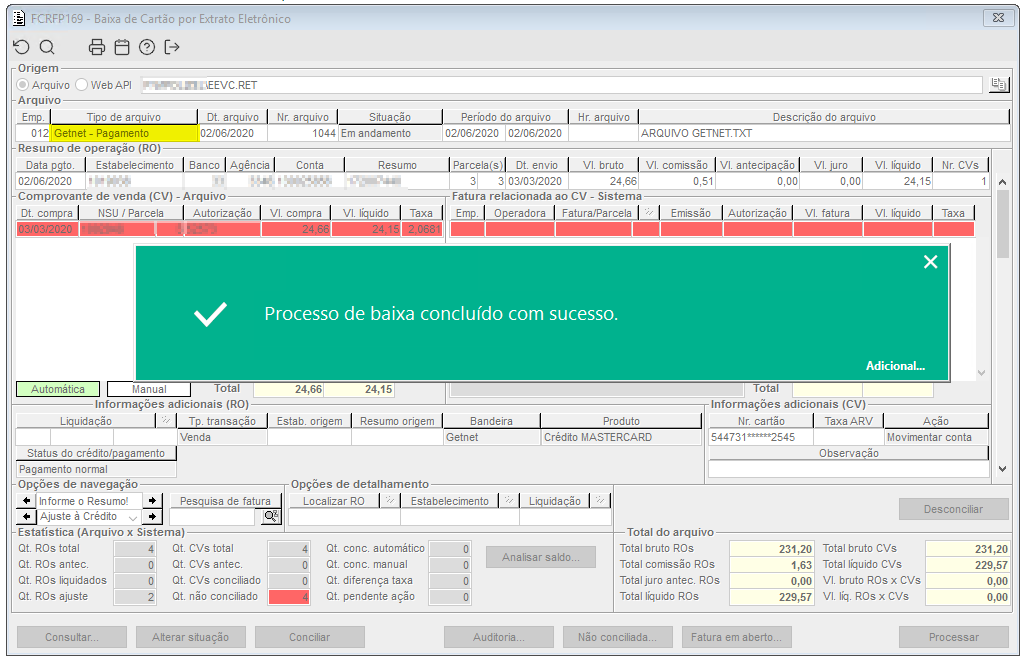Screen dimensions: 1022x660
Task: Click the Vl. comissão column header
Action: tap(677, 165)
